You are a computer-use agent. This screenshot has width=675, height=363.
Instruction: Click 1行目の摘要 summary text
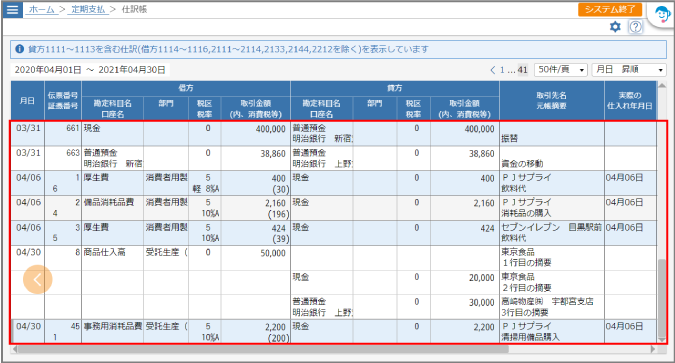[x=526, y=263]
